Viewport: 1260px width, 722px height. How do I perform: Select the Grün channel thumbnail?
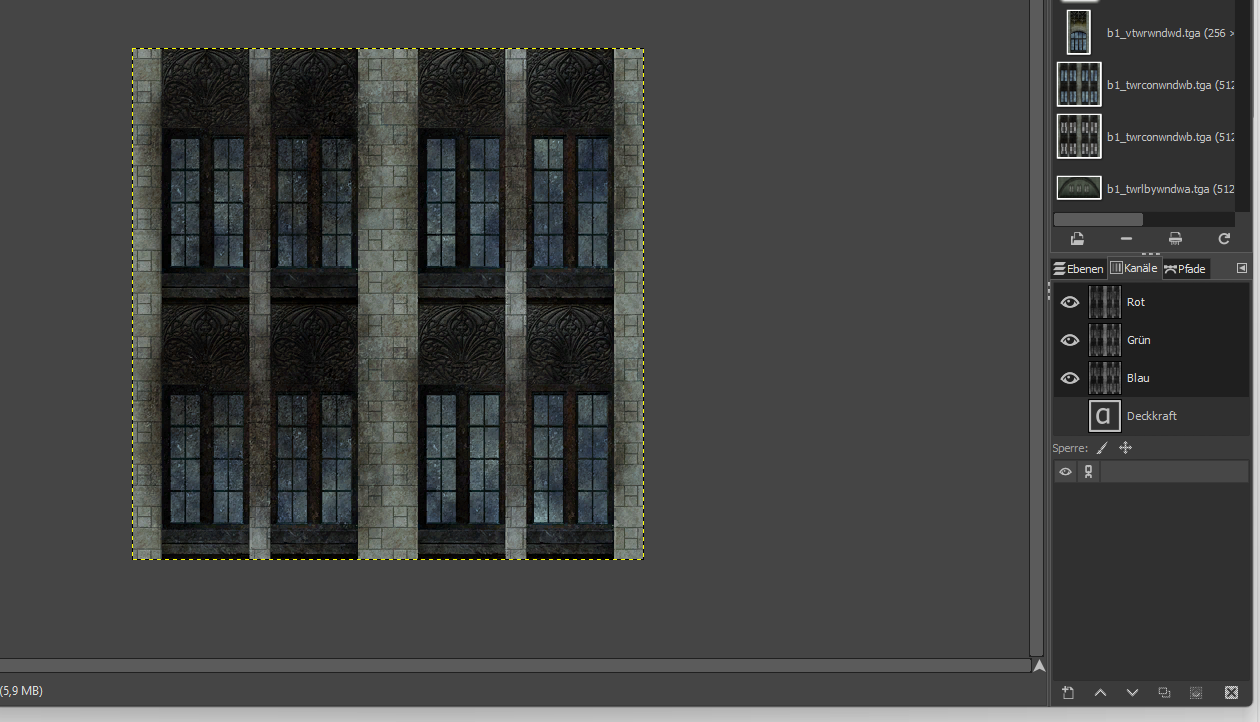point(1105,340)
